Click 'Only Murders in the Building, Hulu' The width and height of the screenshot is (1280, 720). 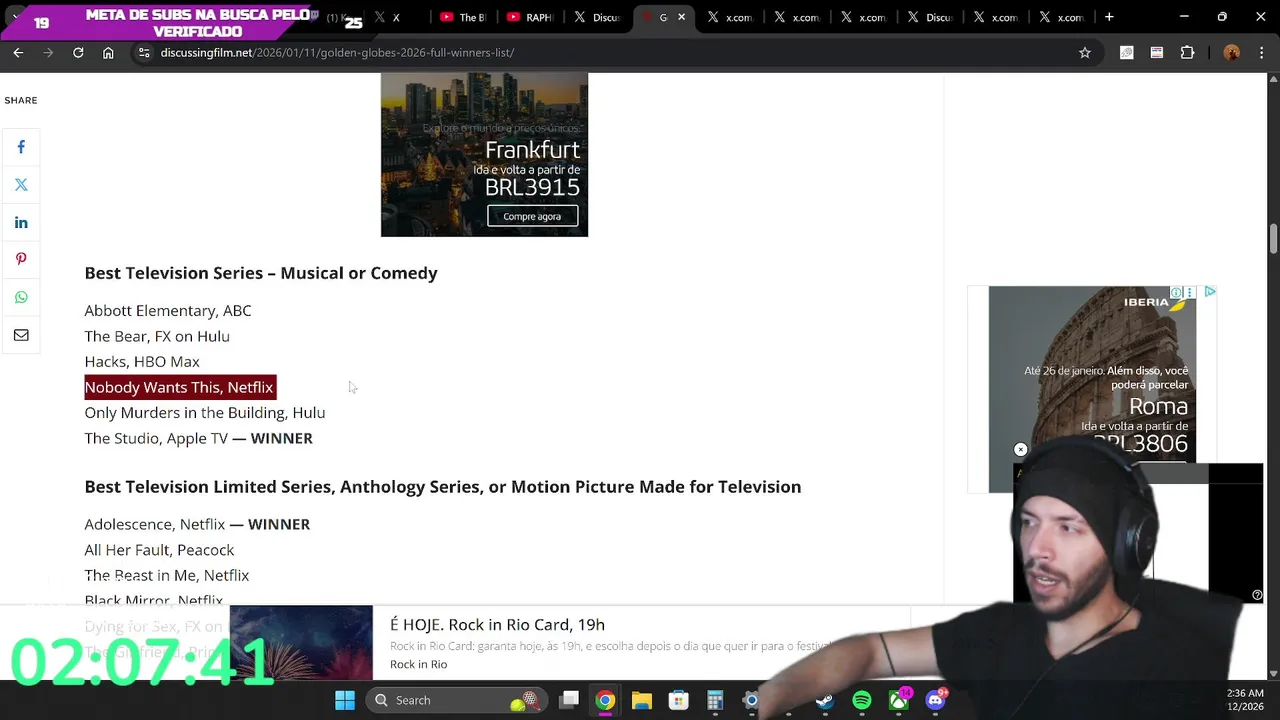click(205, 413)
